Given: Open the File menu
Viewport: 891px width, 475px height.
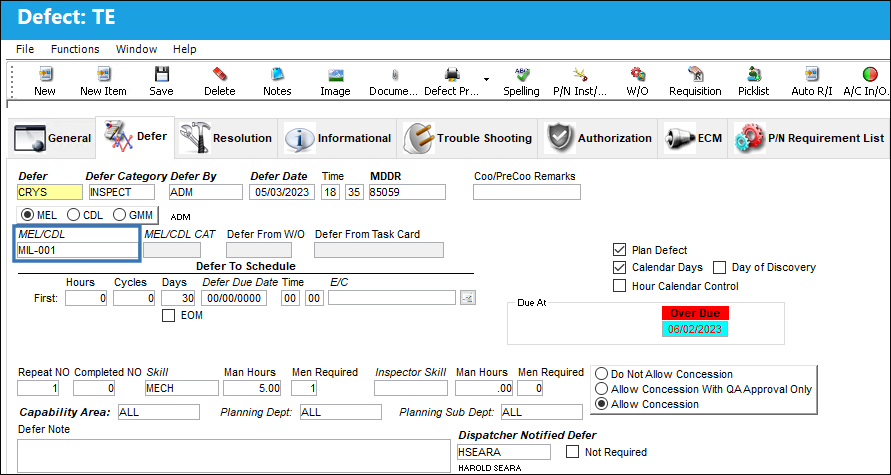Looking at the screenshot, I should tap(25, 49).
